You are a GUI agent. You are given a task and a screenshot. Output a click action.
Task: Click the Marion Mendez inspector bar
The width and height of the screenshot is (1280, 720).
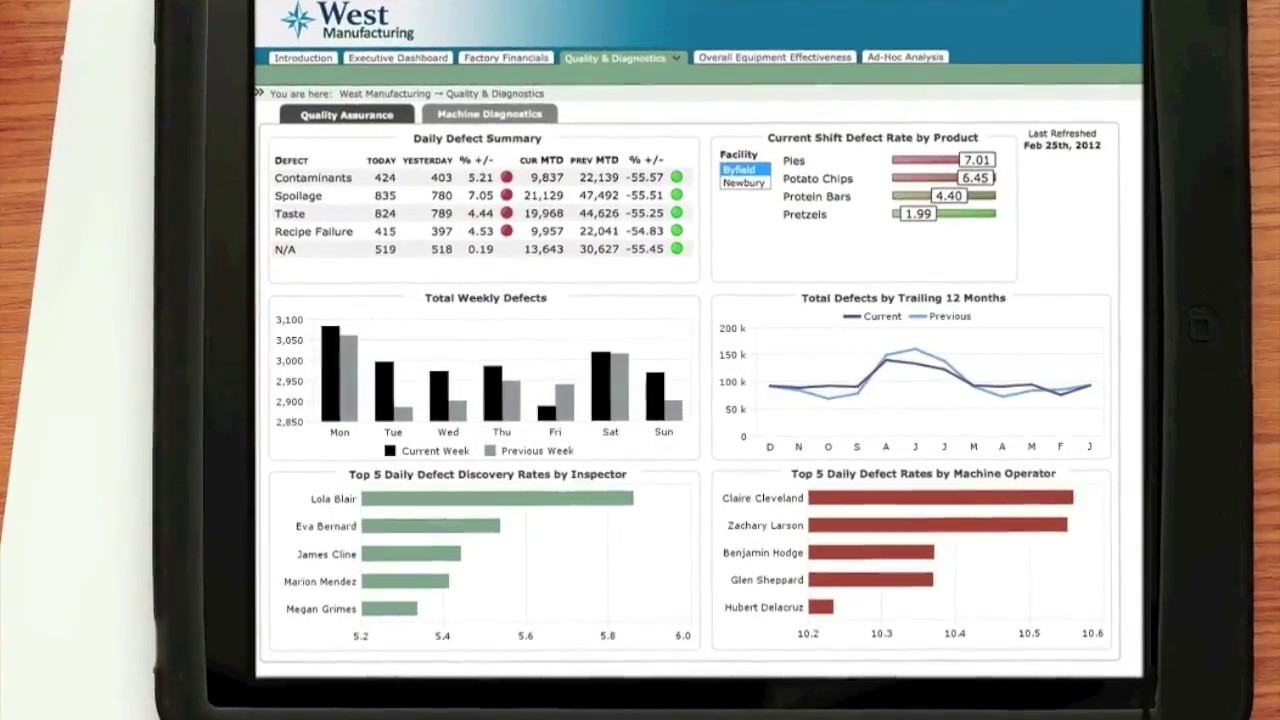click(405, 581)
